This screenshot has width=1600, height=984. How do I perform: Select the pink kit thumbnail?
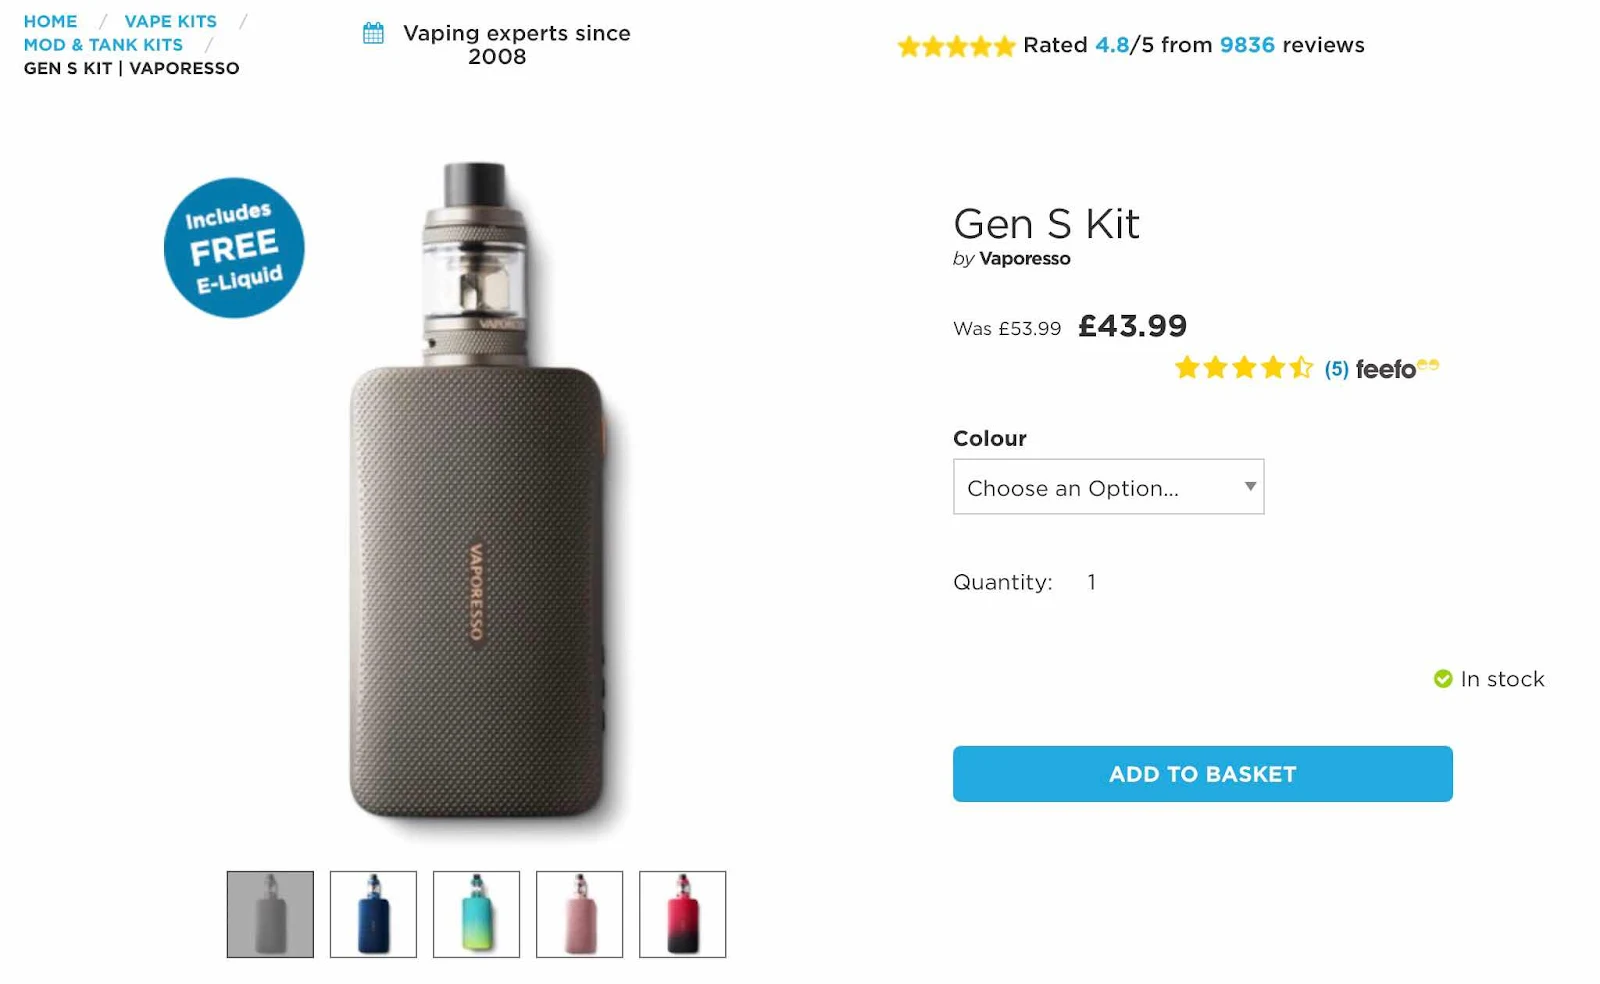point(579,914)
